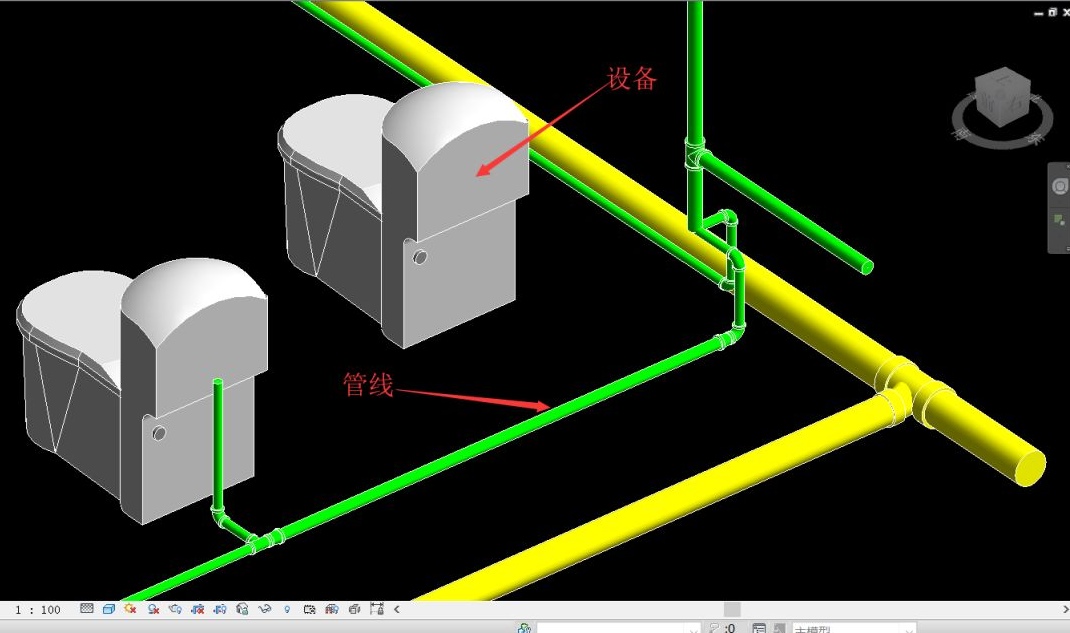Collapse view control bar with left chevron
This screenshot has width=1070, height=633.
pos(396,609)
